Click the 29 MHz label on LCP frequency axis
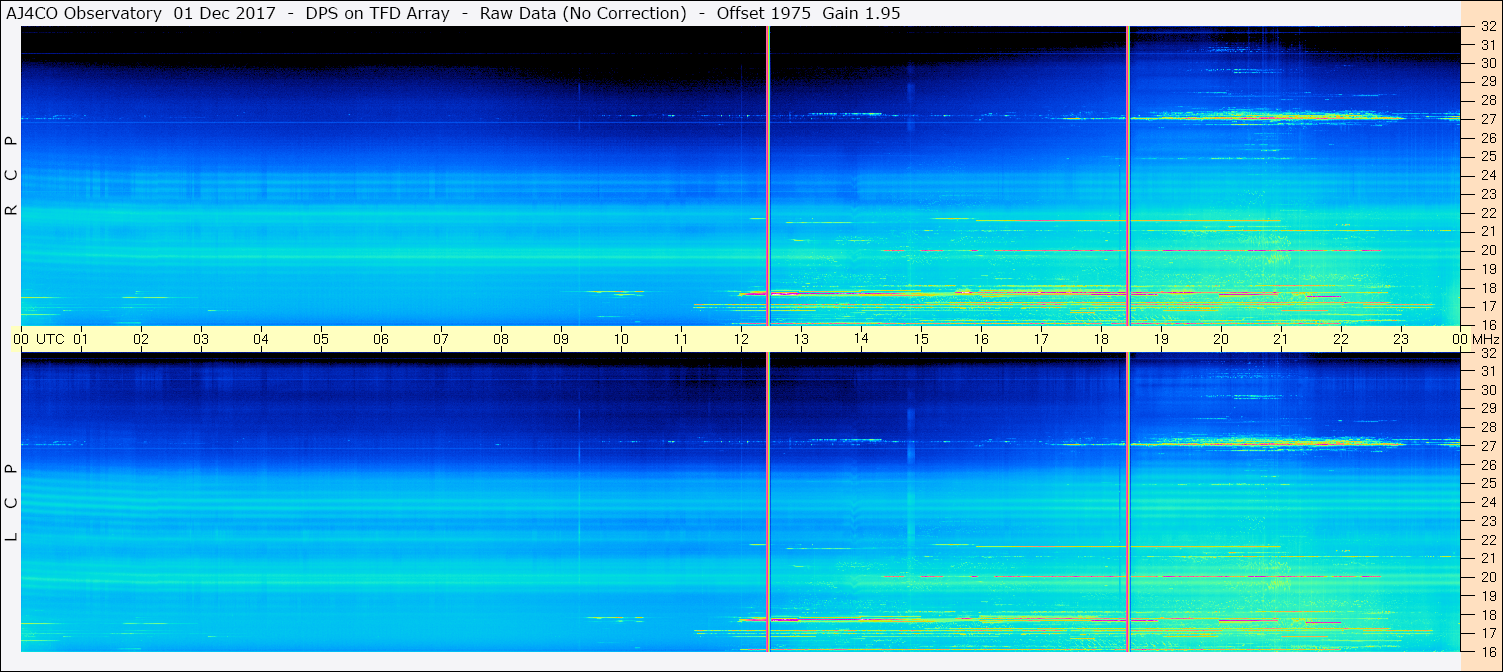 [x=1487, y=409]
